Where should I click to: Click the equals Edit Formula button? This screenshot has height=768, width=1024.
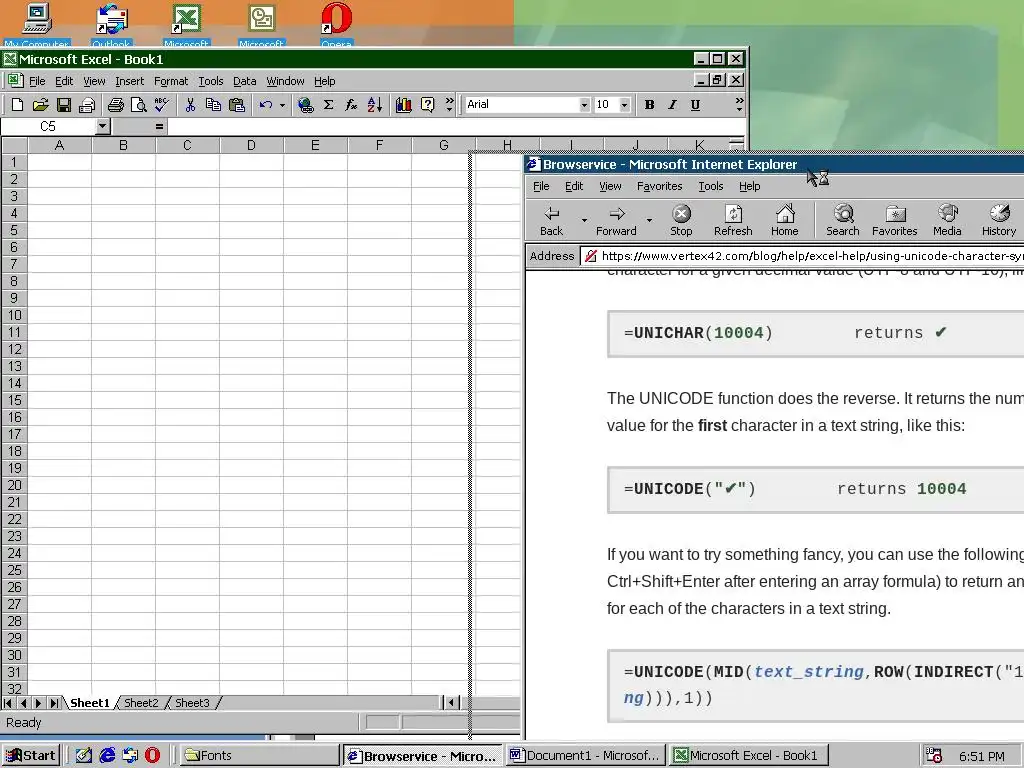[159, 126]
